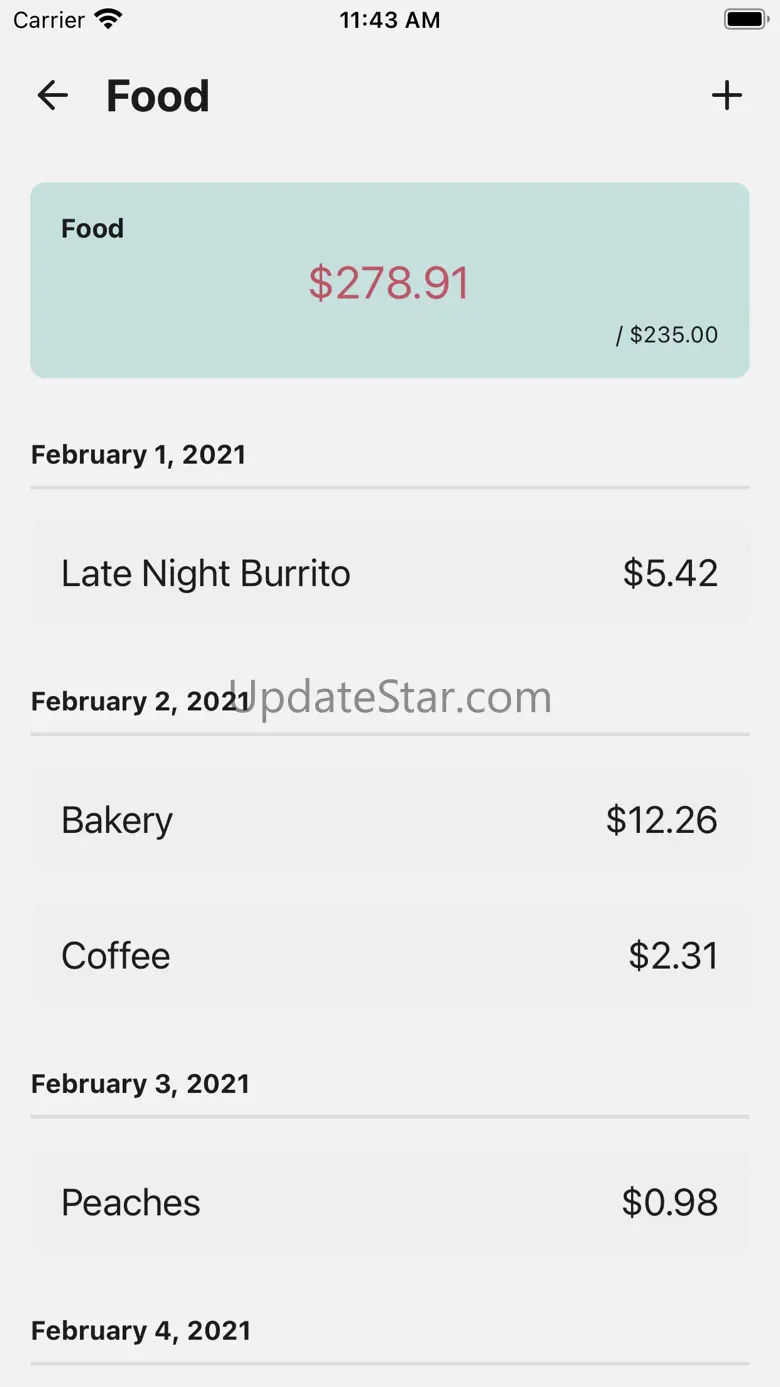Image resolution: width=780 pixels, height=1387 pixels.
Task: Tap the February 4, 2021 header
Action: 140,1331
